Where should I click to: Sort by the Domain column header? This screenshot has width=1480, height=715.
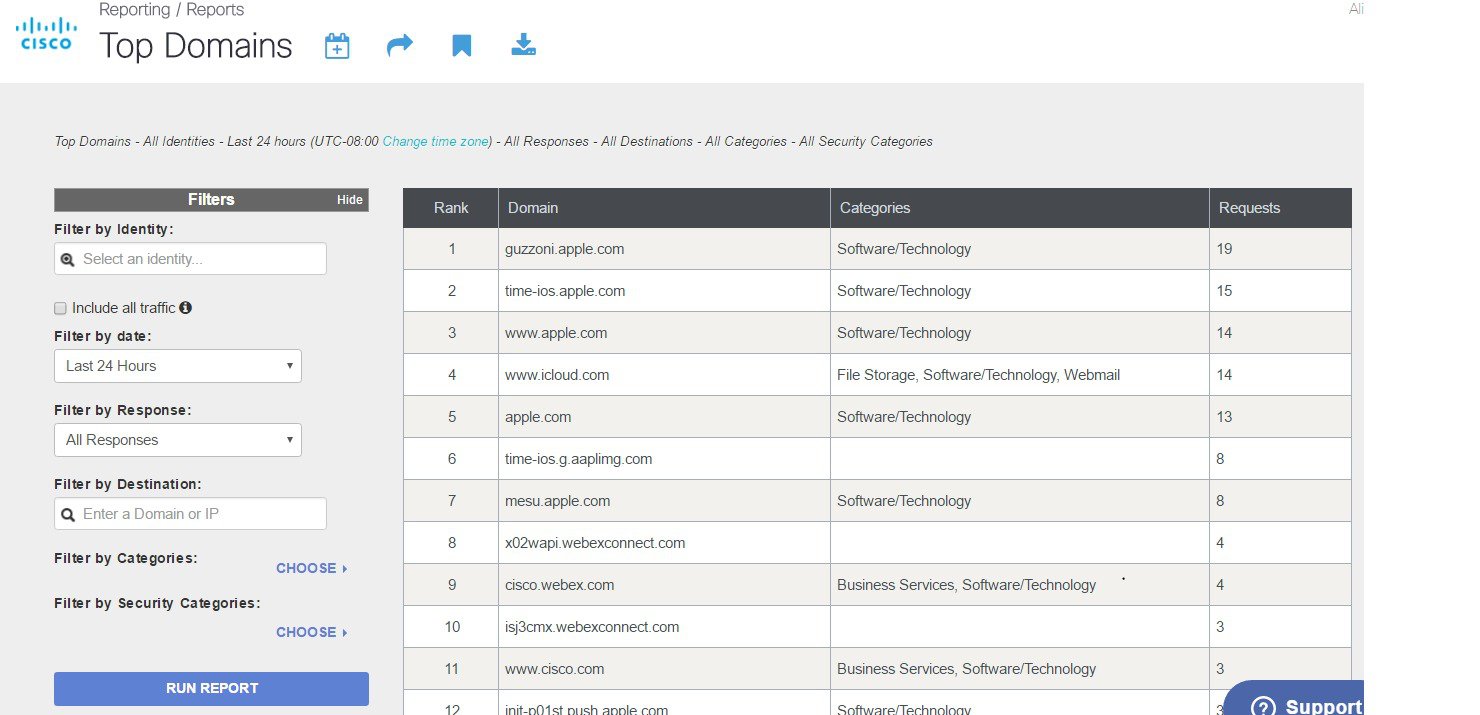[664, 208]
